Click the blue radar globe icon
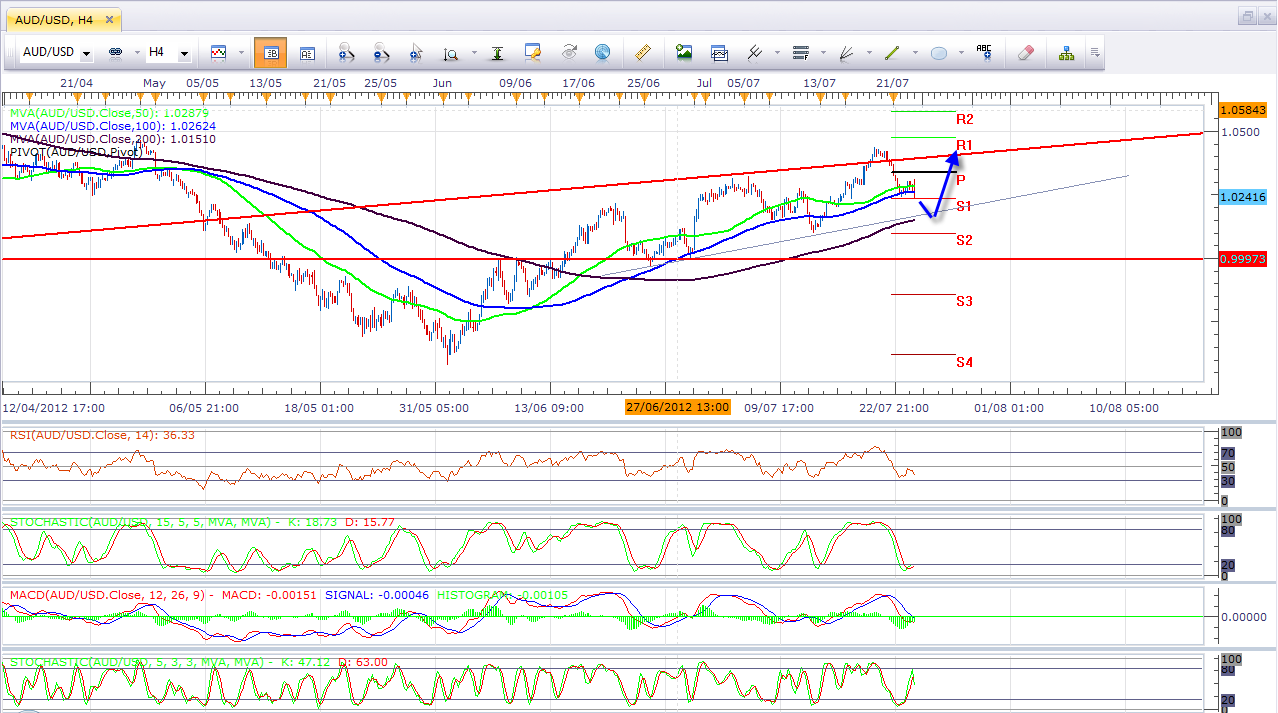Image resolution: width=1278 pixels, height=713 pixels. point(603,52)
